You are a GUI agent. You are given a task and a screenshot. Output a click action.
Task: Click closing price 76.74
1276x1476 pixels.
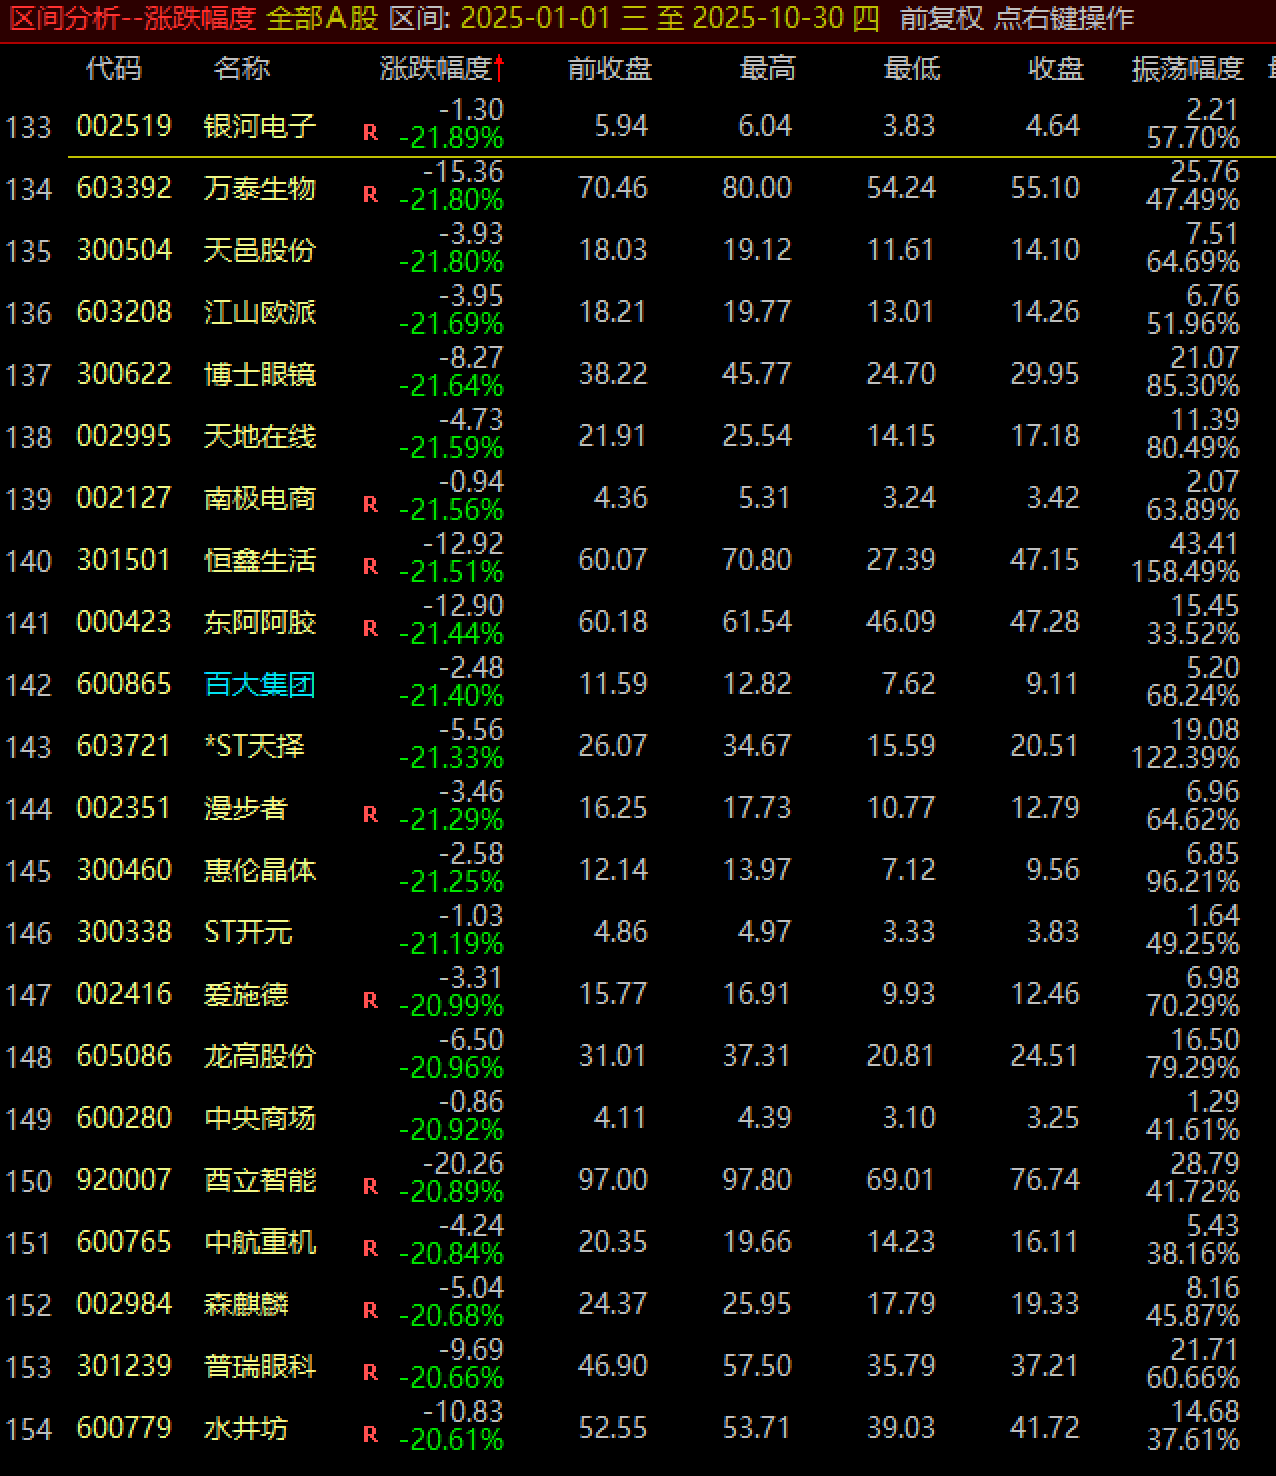coord(1045,1180)
